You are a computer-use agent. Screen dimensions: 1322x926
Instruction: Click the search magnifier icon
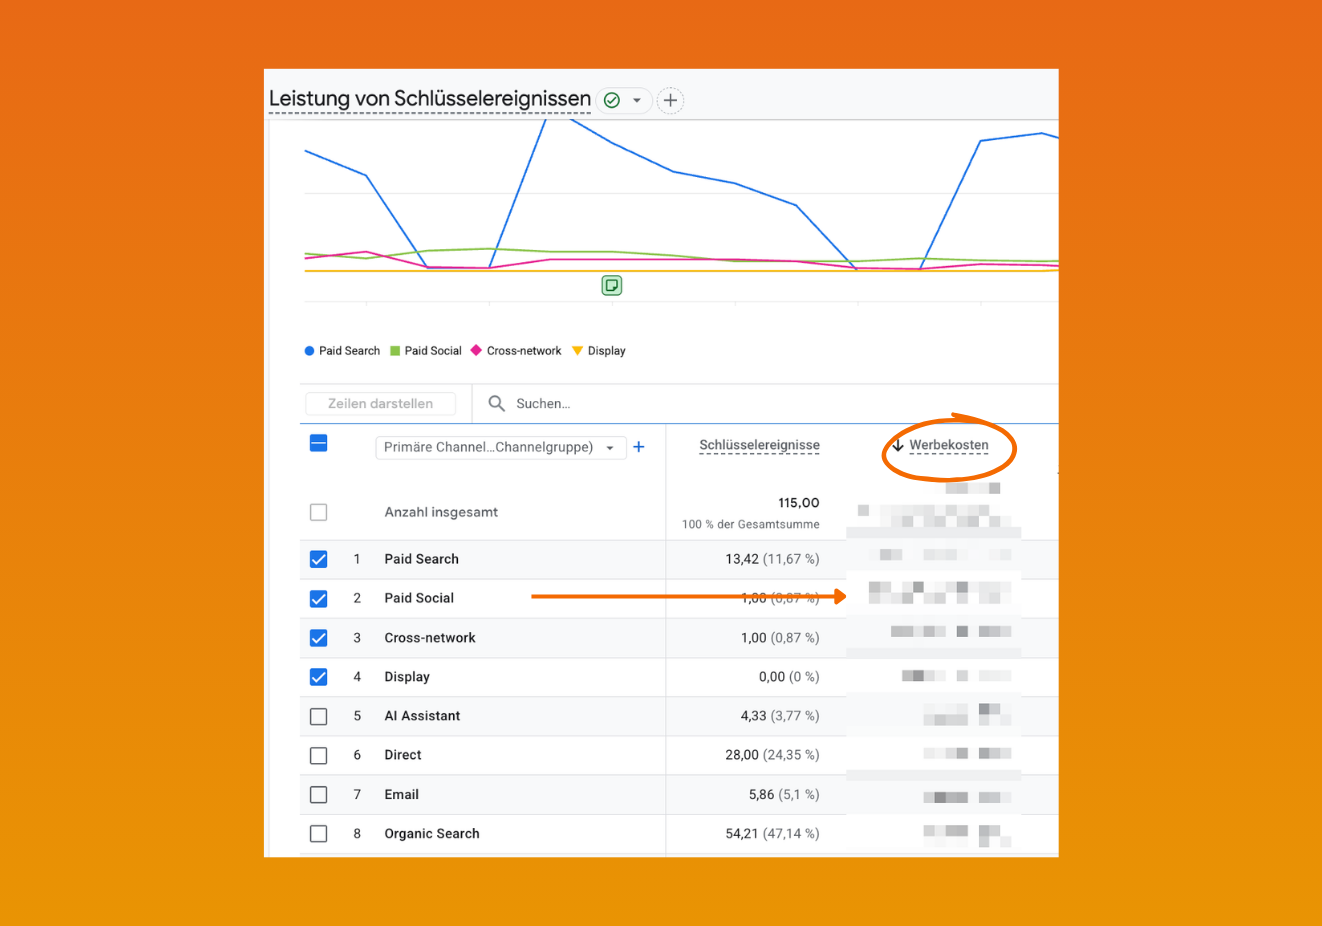pos(496,404)
